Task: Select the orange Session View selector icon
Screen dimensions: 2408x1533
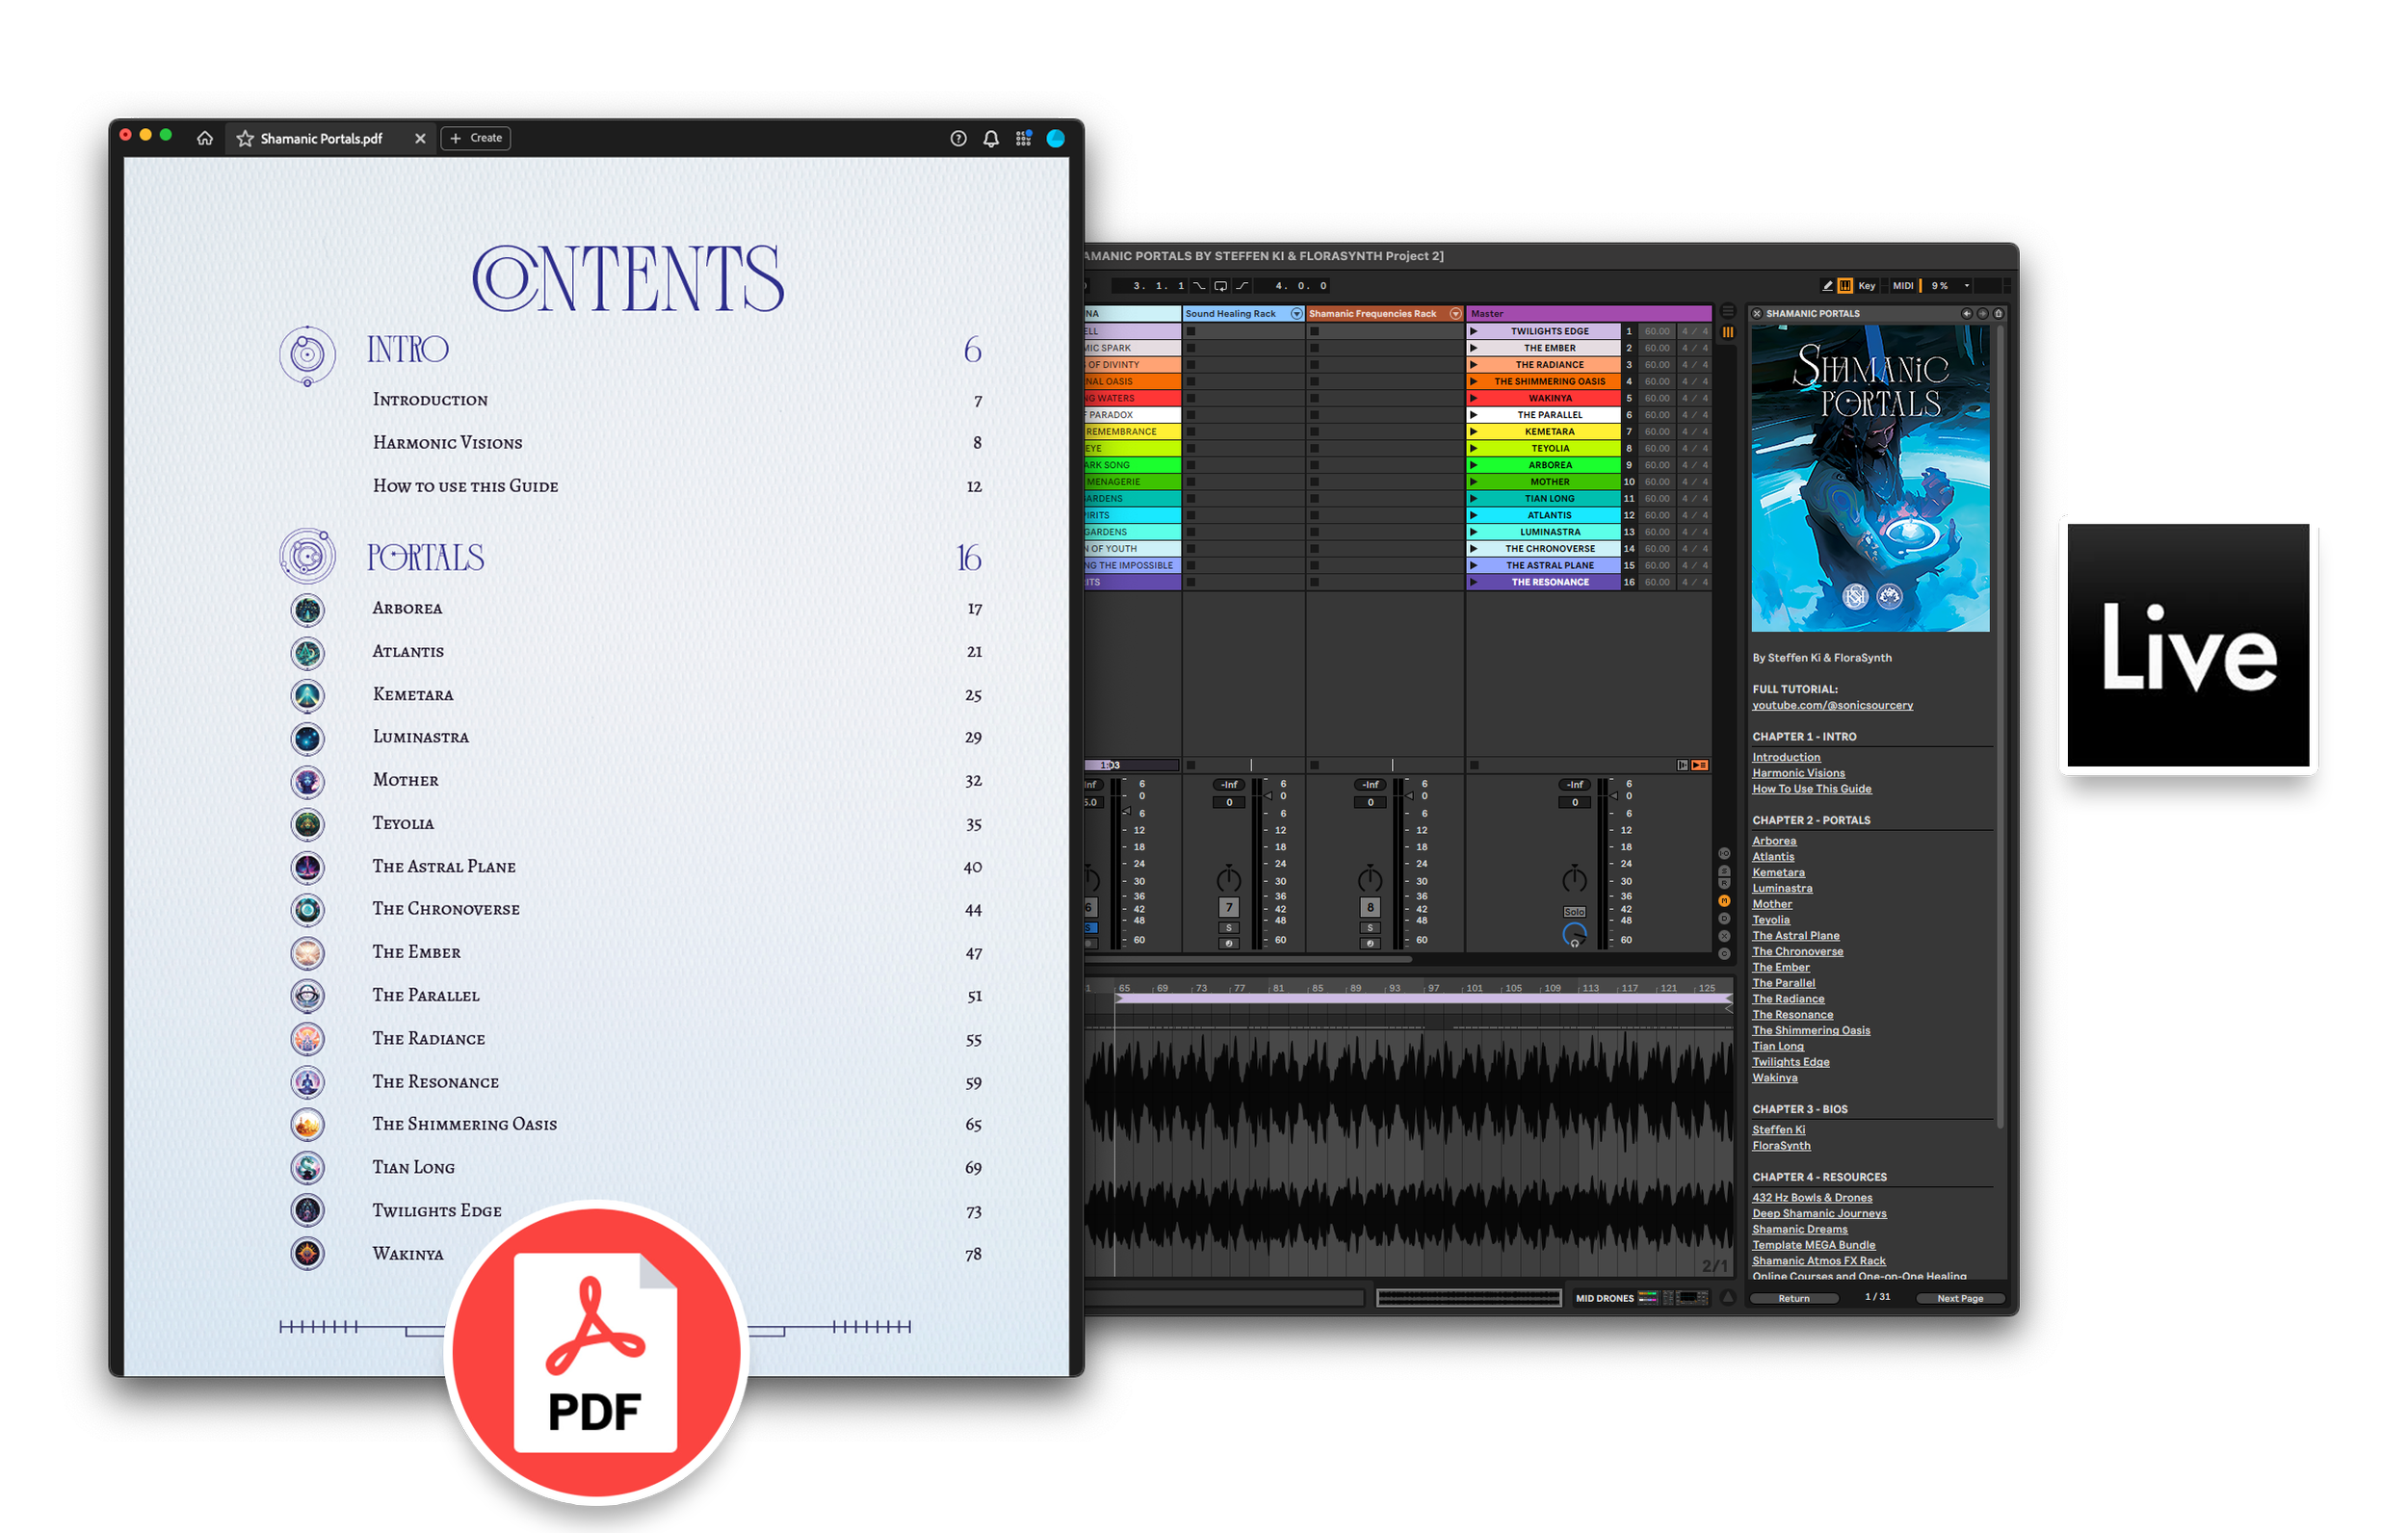Action: (x=1727, y=332)
